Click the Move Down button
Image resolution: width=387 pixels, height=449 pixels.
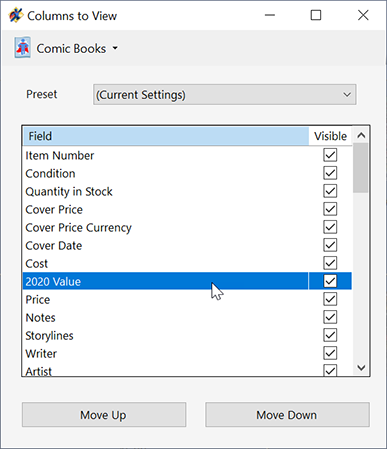(287, 415)
